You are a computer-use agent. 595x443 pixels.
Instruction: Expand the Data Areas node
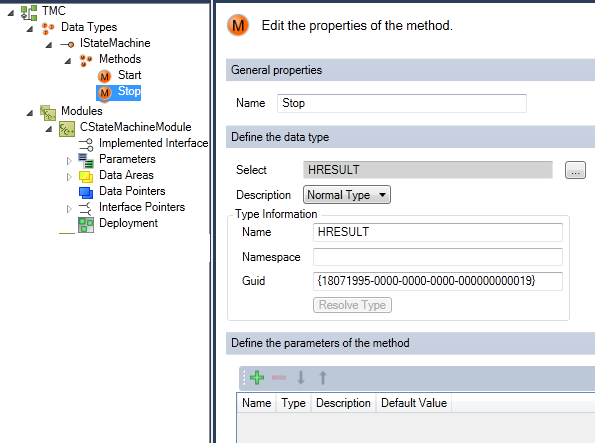[x=69, y=177]
